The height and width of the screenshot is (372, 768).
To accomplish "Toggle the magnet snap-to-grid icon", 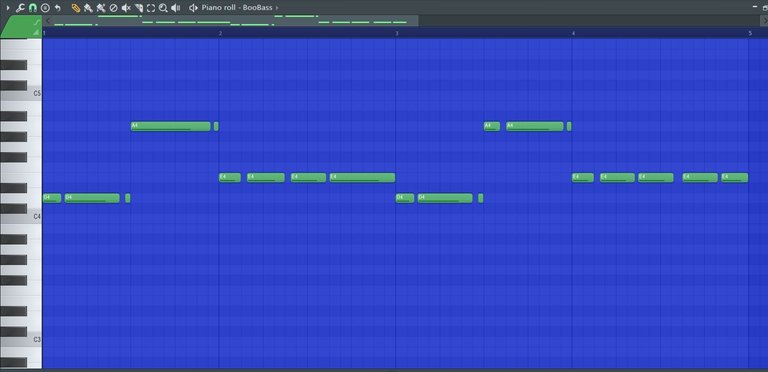I will pos(33,8).
